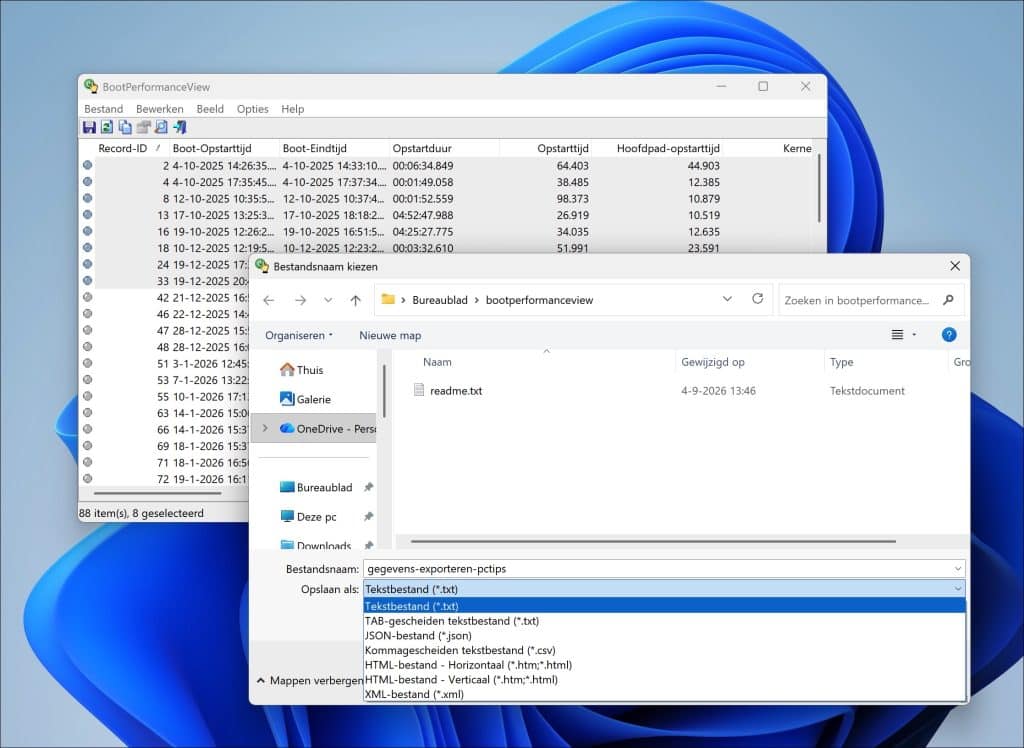Choose HTML-bestand - Verticaal format
1024x748 pixels.
(664, 679)
